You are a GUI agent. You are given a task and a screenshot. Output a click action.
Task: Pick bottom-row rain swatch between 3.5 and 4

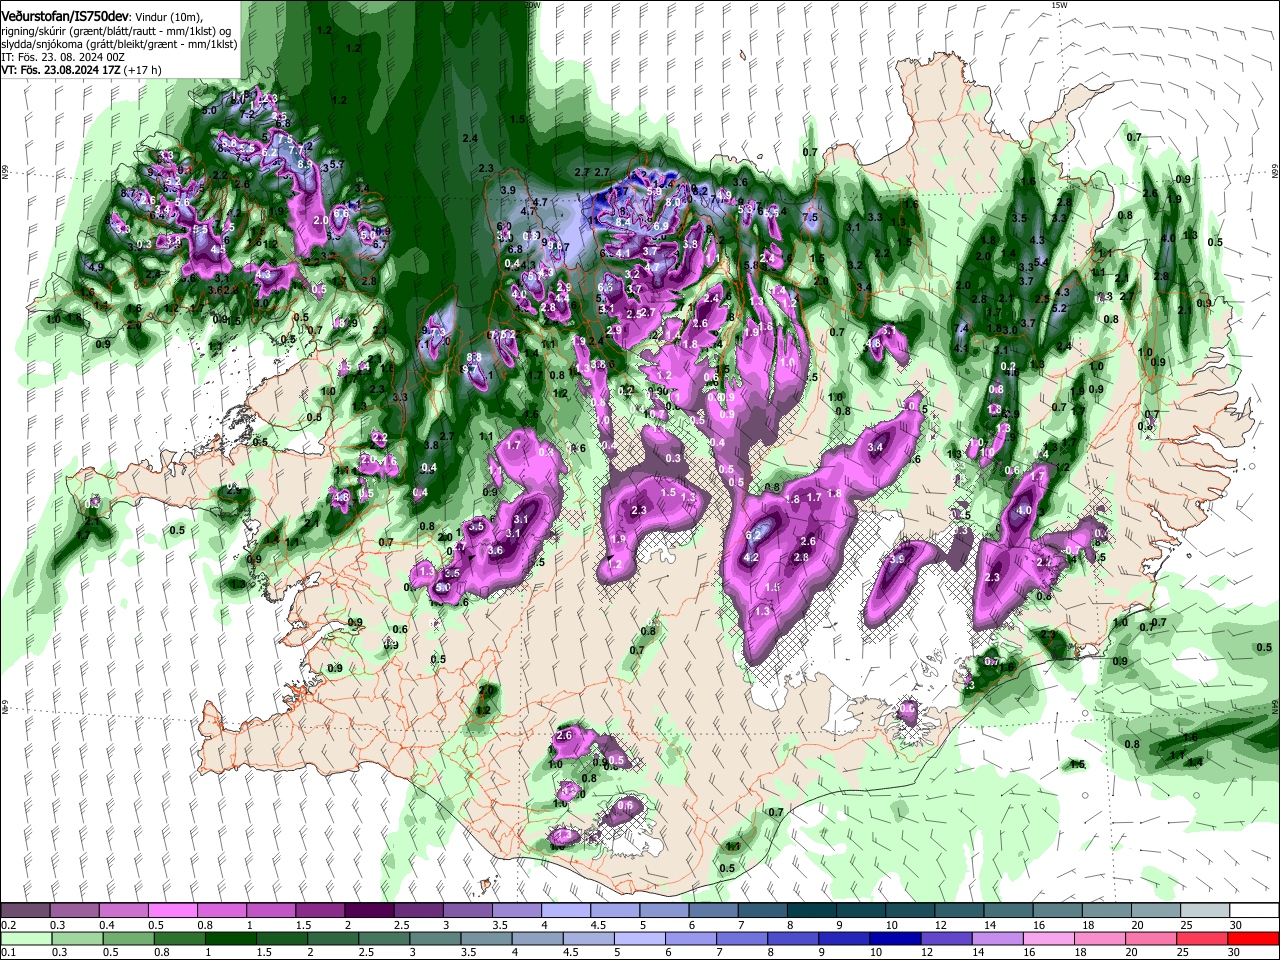487,938
